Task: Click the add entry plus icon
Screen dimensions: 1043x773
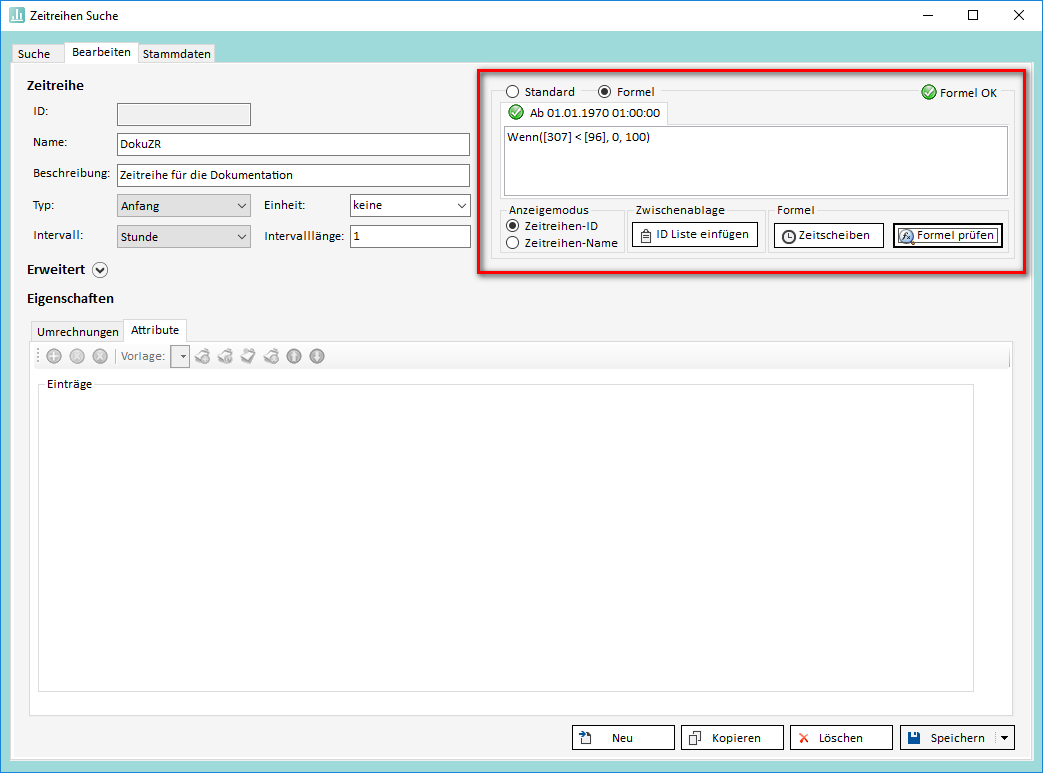Action: (x=54, y=356)
